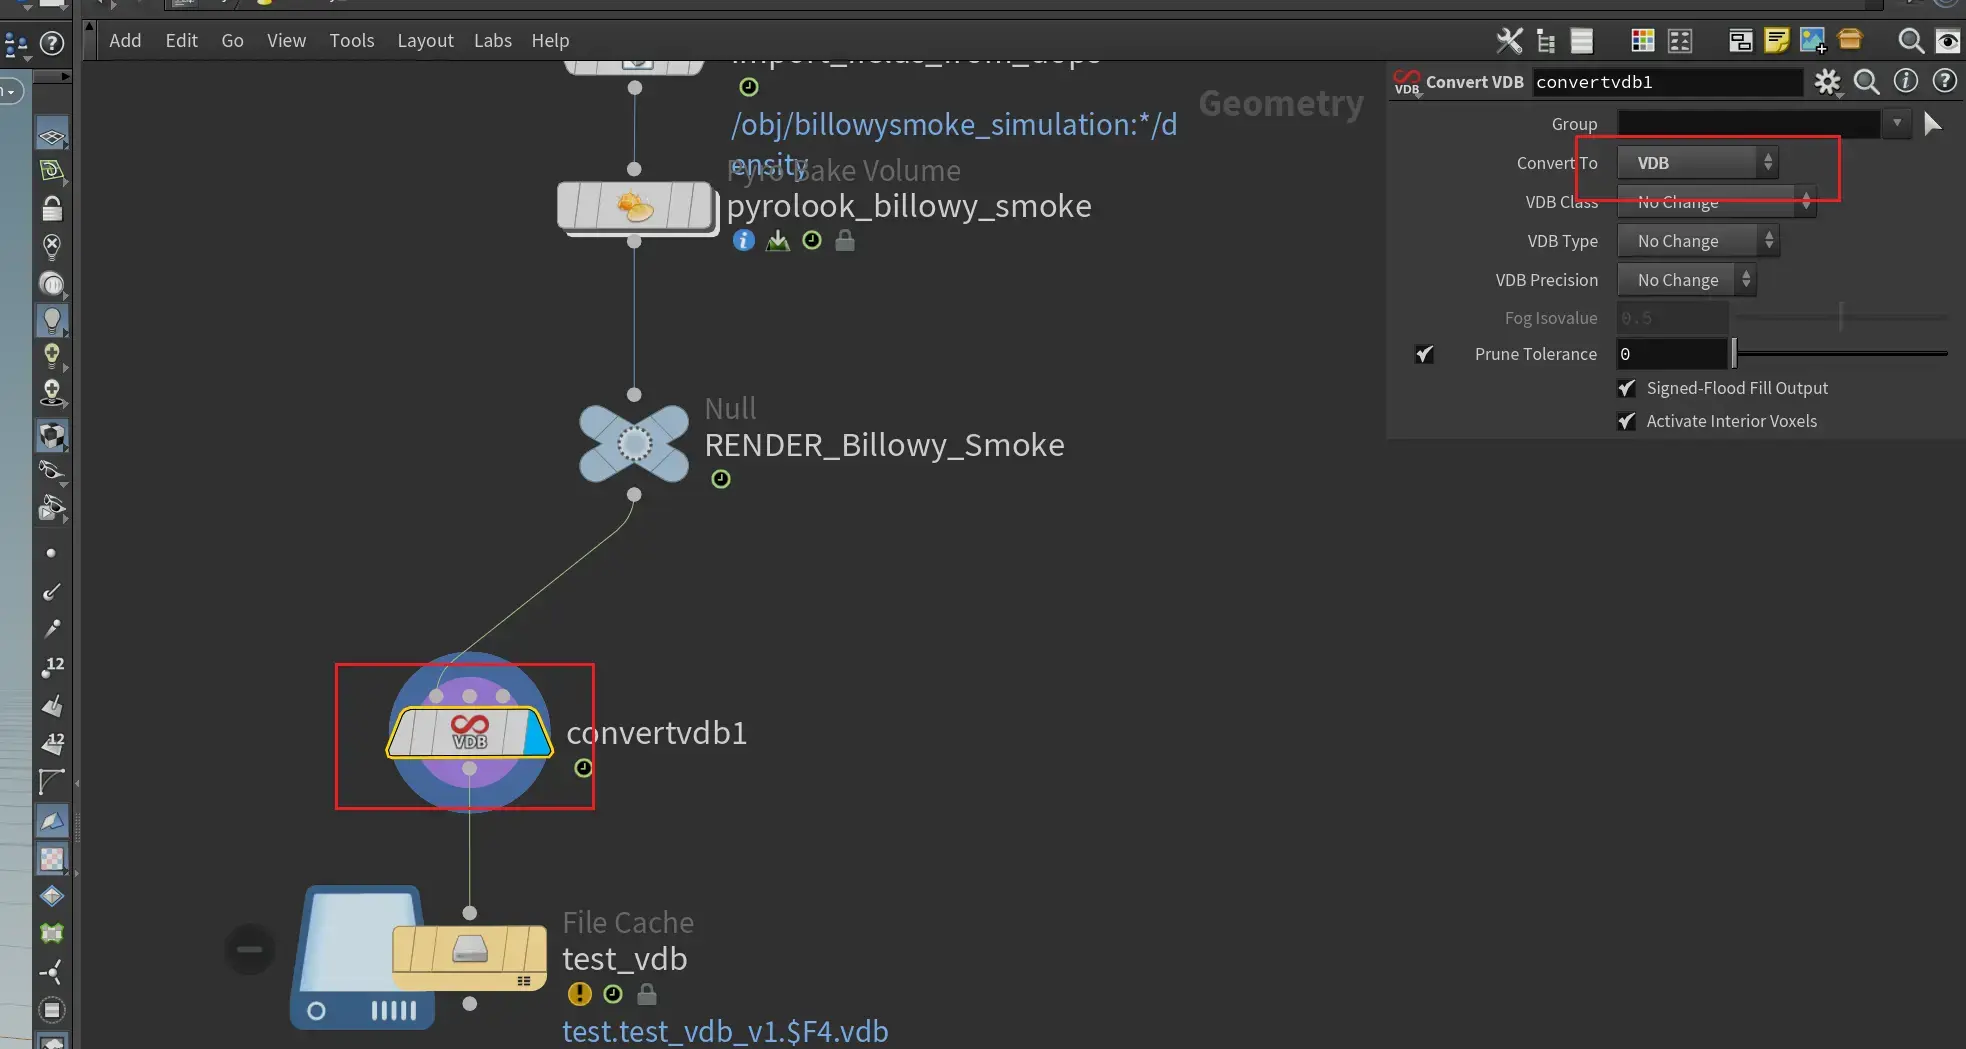Disable Signed-Flood Fill Output
The width and height of the screenshot is (1966, 1049).
click(x=1627, y=388)
